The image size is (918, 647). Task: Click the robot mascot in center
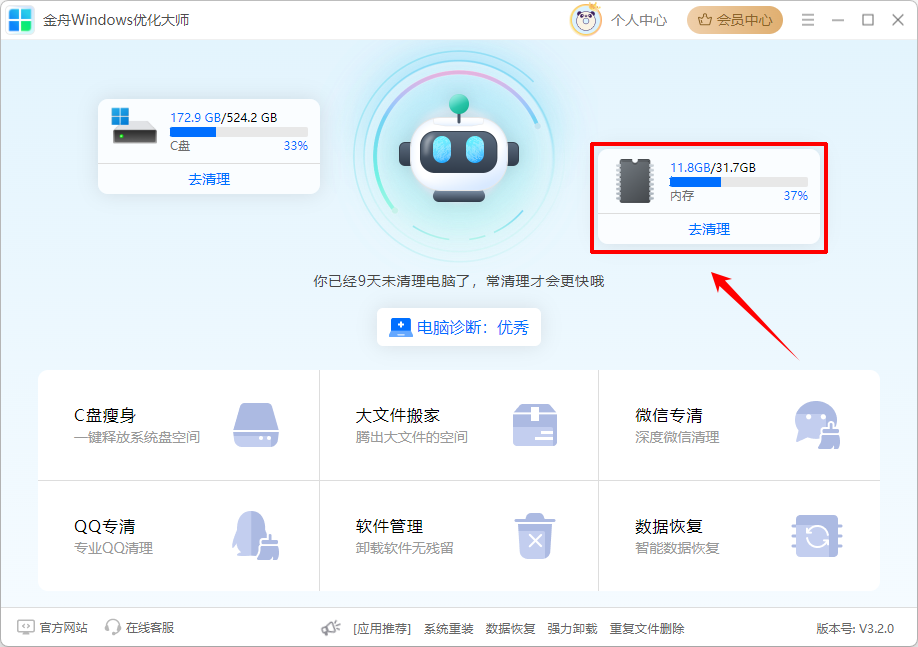[x=459, y=151]
